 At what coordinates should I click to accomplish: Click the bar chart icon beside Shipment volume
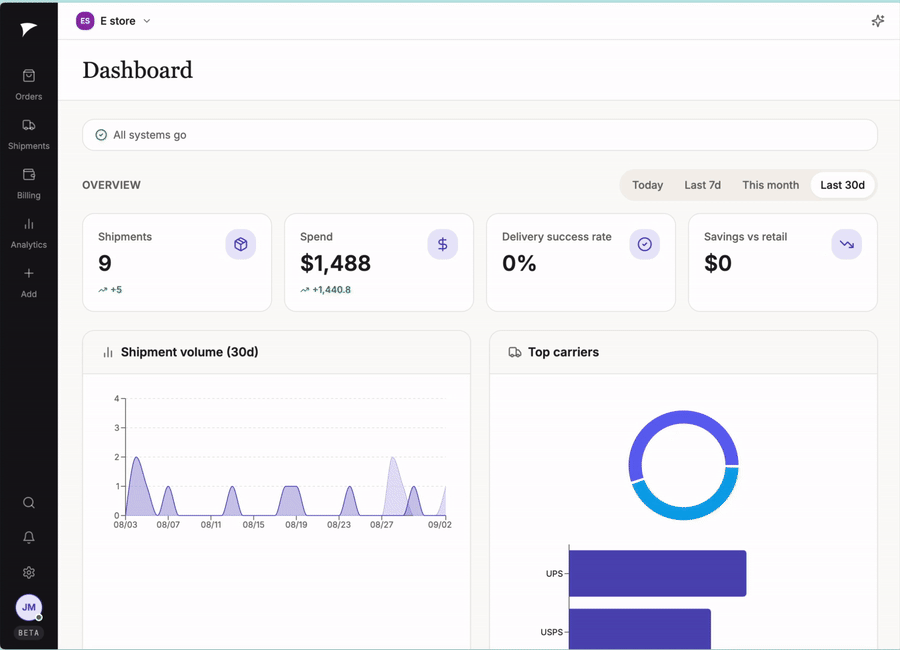(108, 352)
